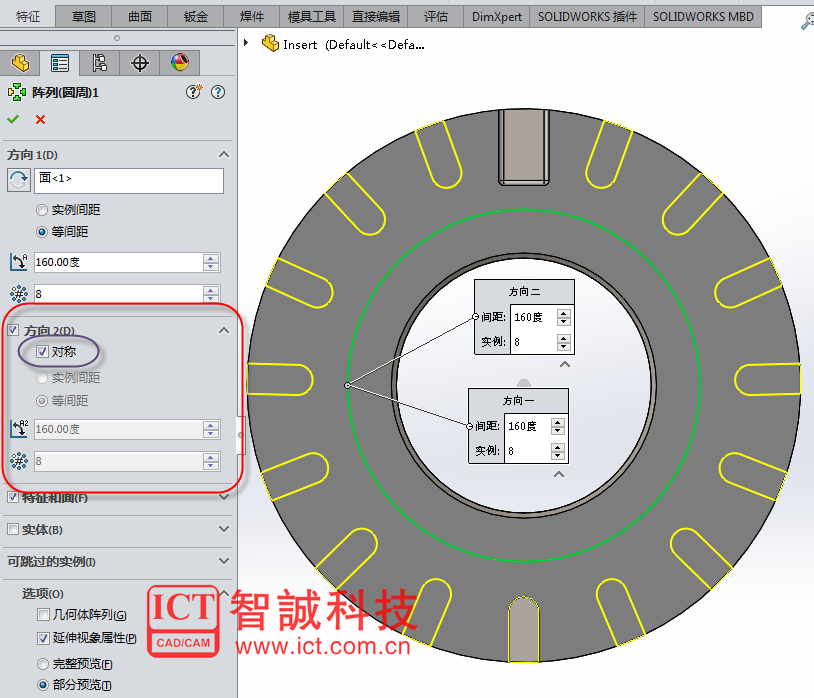Select Direction 1 实例间距 radio button
This screenshot has height=698, width=814.
[42, 210]
